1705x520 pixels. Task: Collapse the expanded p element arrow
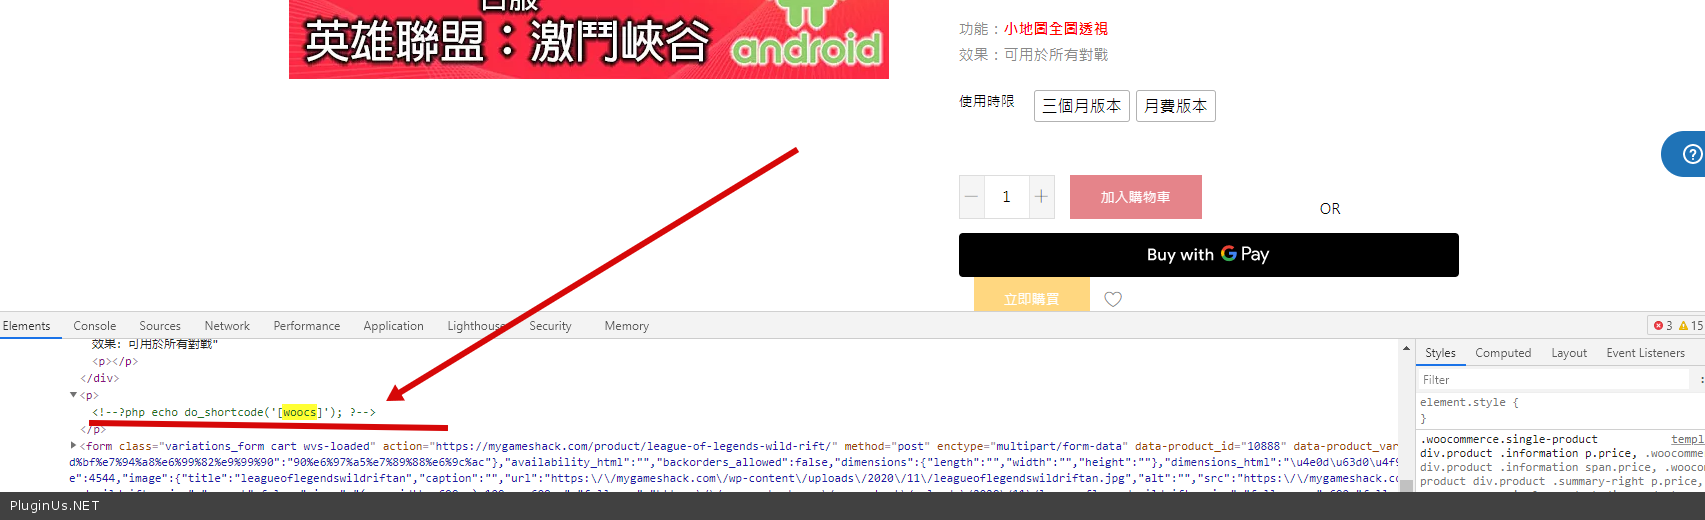click(73, 395)
